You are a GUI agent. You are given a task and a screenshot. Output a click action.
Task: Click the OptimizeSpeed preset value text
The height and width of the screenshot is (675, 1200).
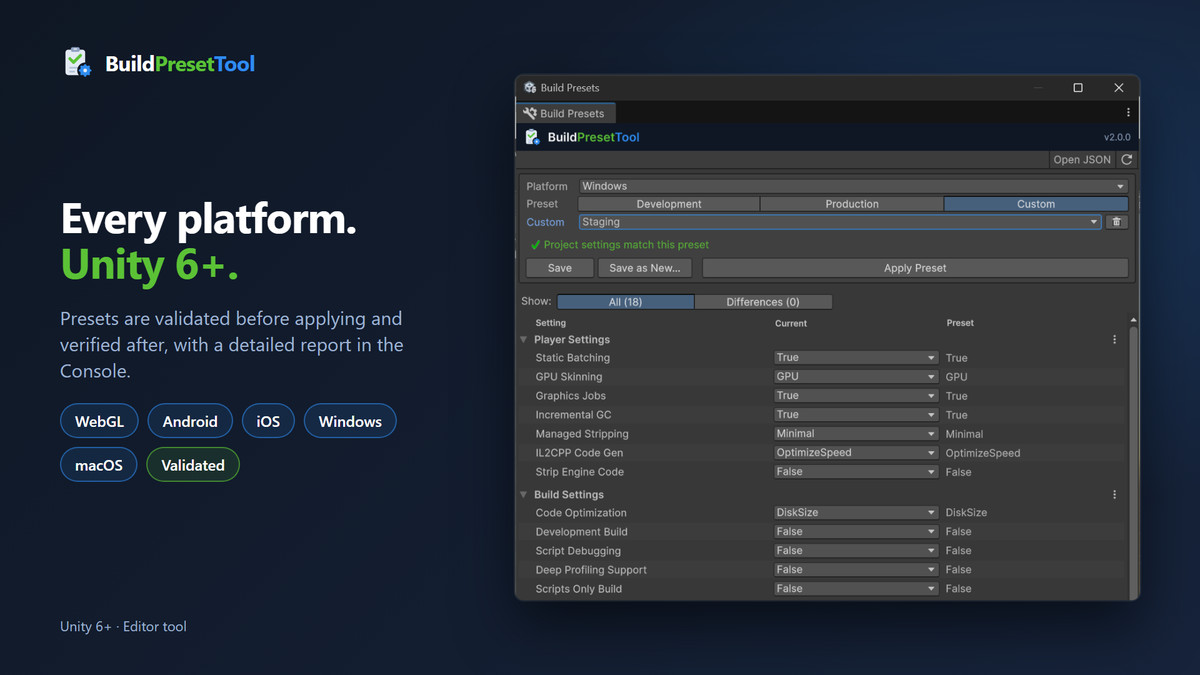point(983,453)
